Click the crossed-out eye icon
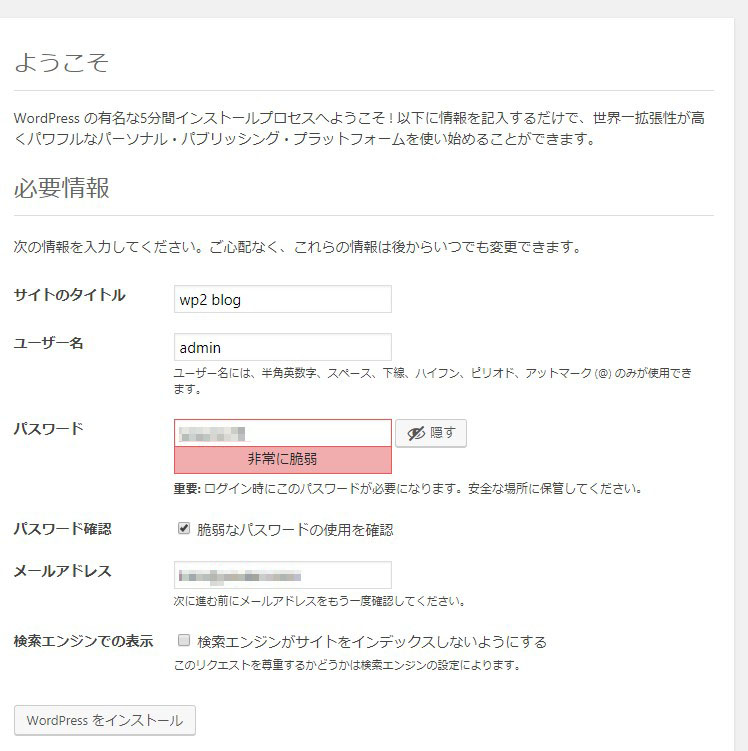 416,433
